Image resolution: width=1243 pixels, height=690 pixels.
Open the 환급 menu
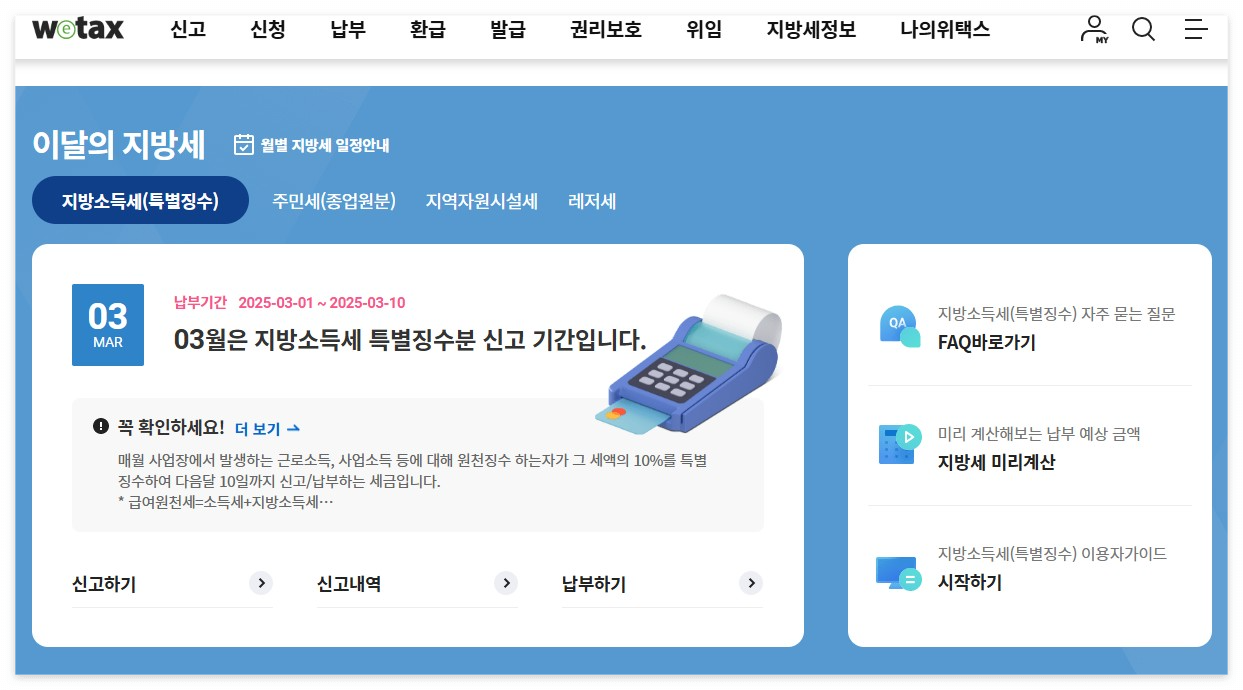428,30
